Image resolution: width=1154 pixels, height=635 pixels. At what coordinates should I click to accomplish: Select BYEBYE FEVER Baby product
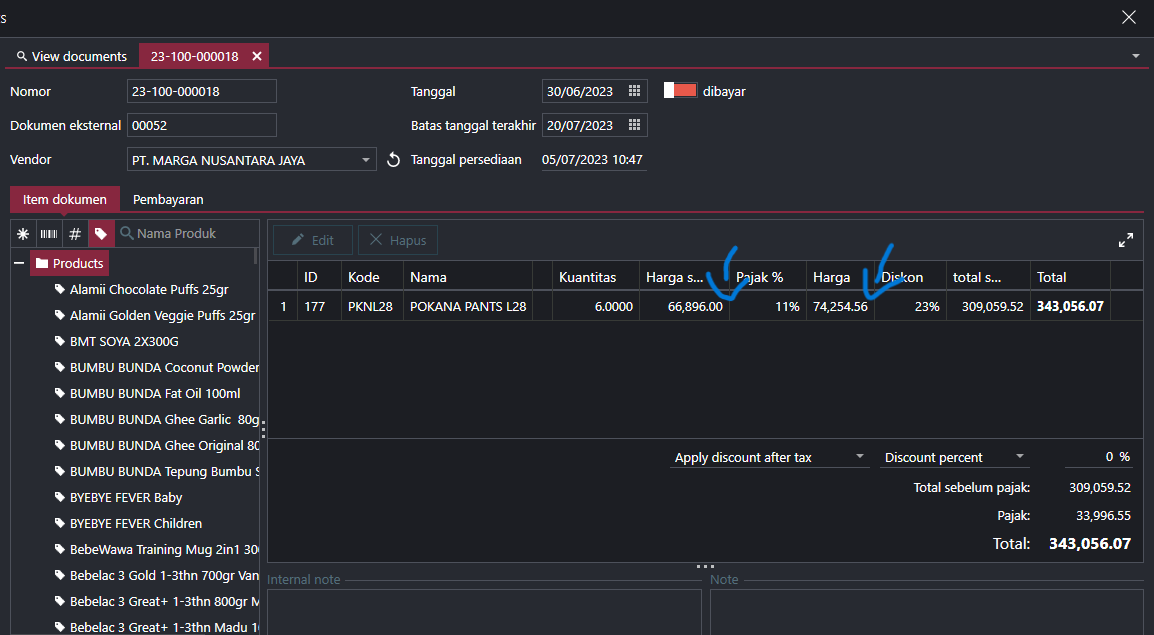[125, 497]
